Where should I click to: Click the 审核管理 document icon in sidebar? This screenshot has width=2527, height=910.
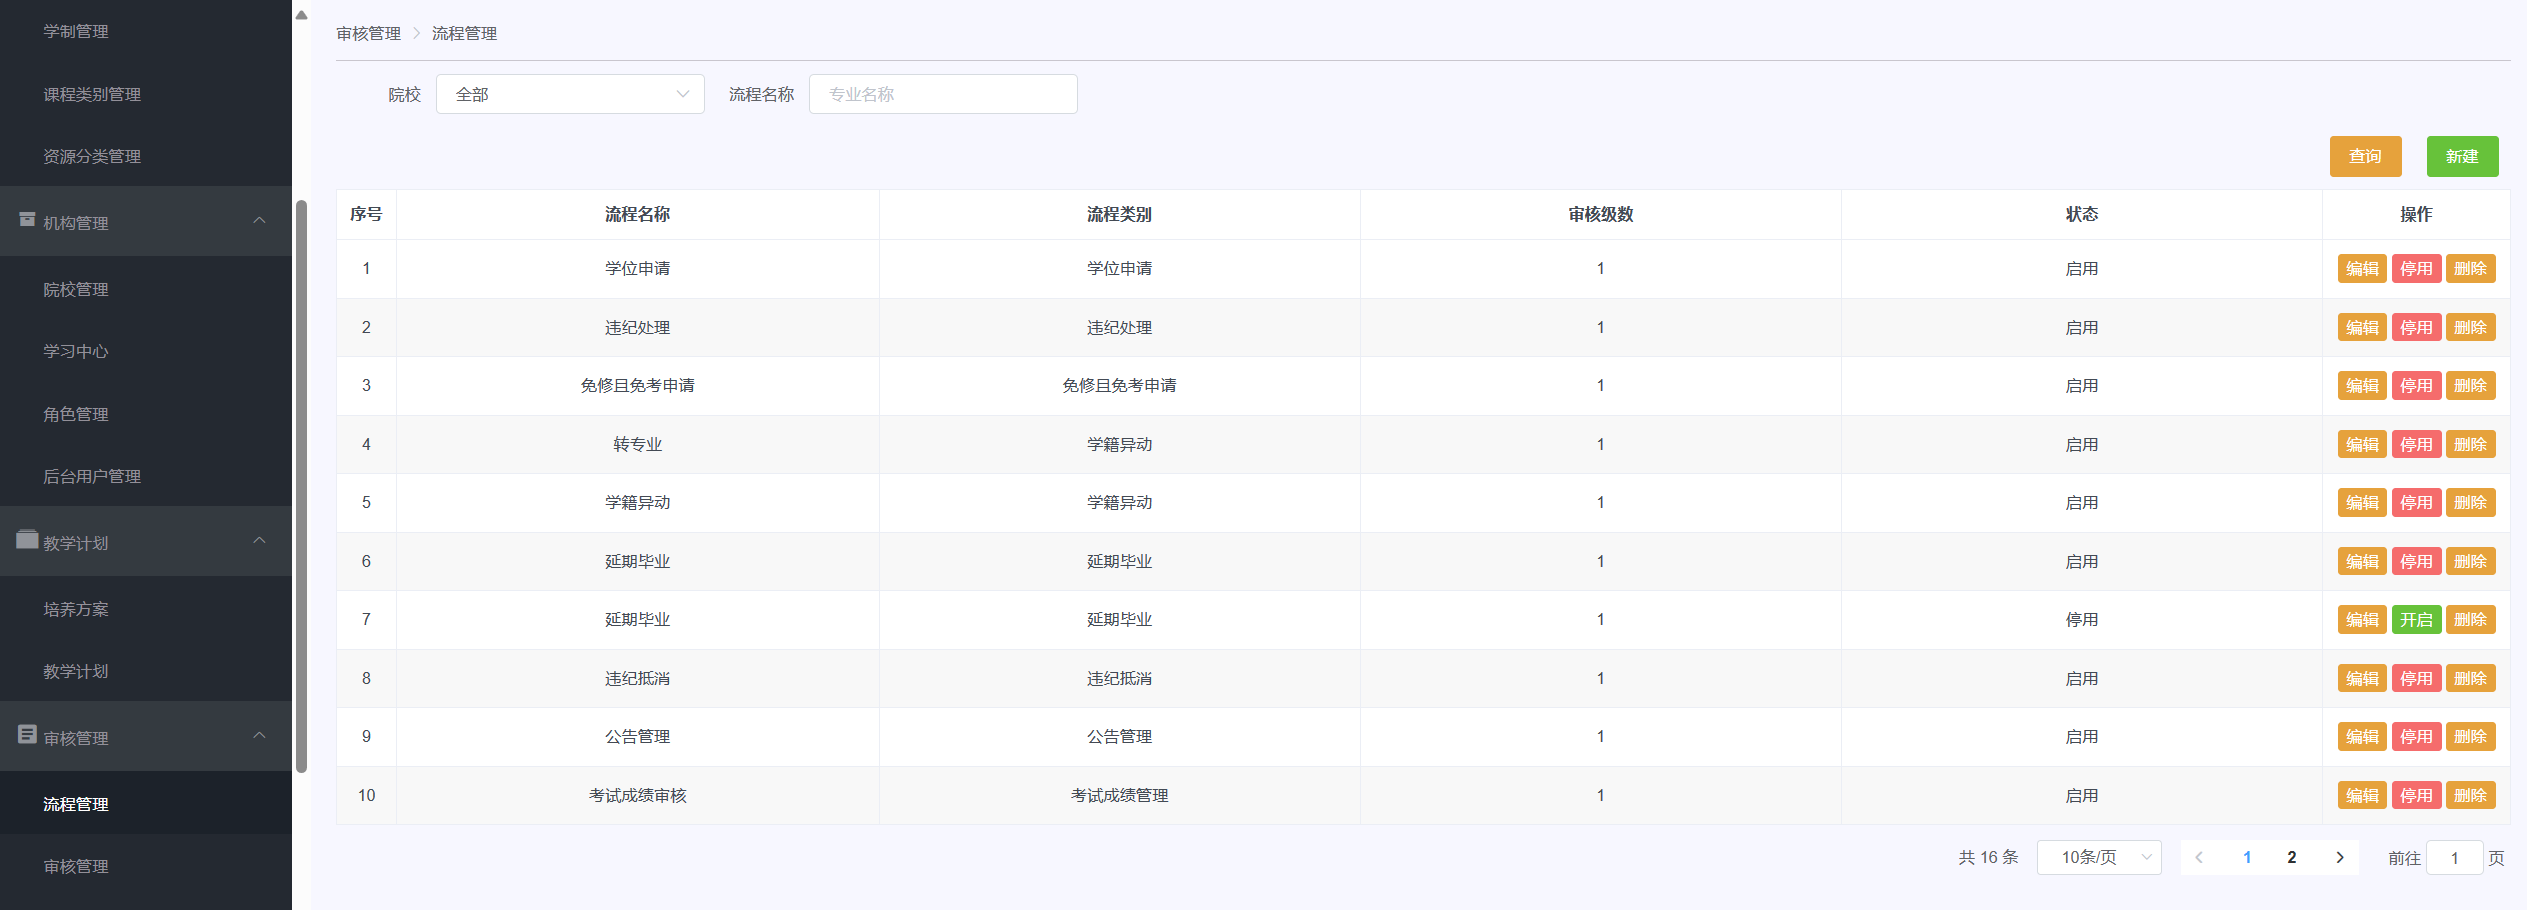(27, 734)
